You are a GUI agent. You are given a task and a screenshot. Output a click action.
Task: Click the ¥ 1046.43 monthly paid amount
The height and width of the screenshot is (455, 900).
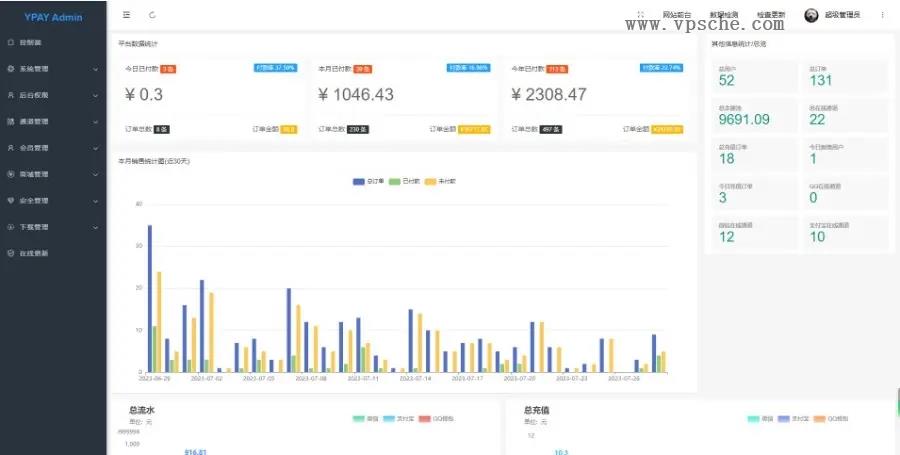pos(356,95)
